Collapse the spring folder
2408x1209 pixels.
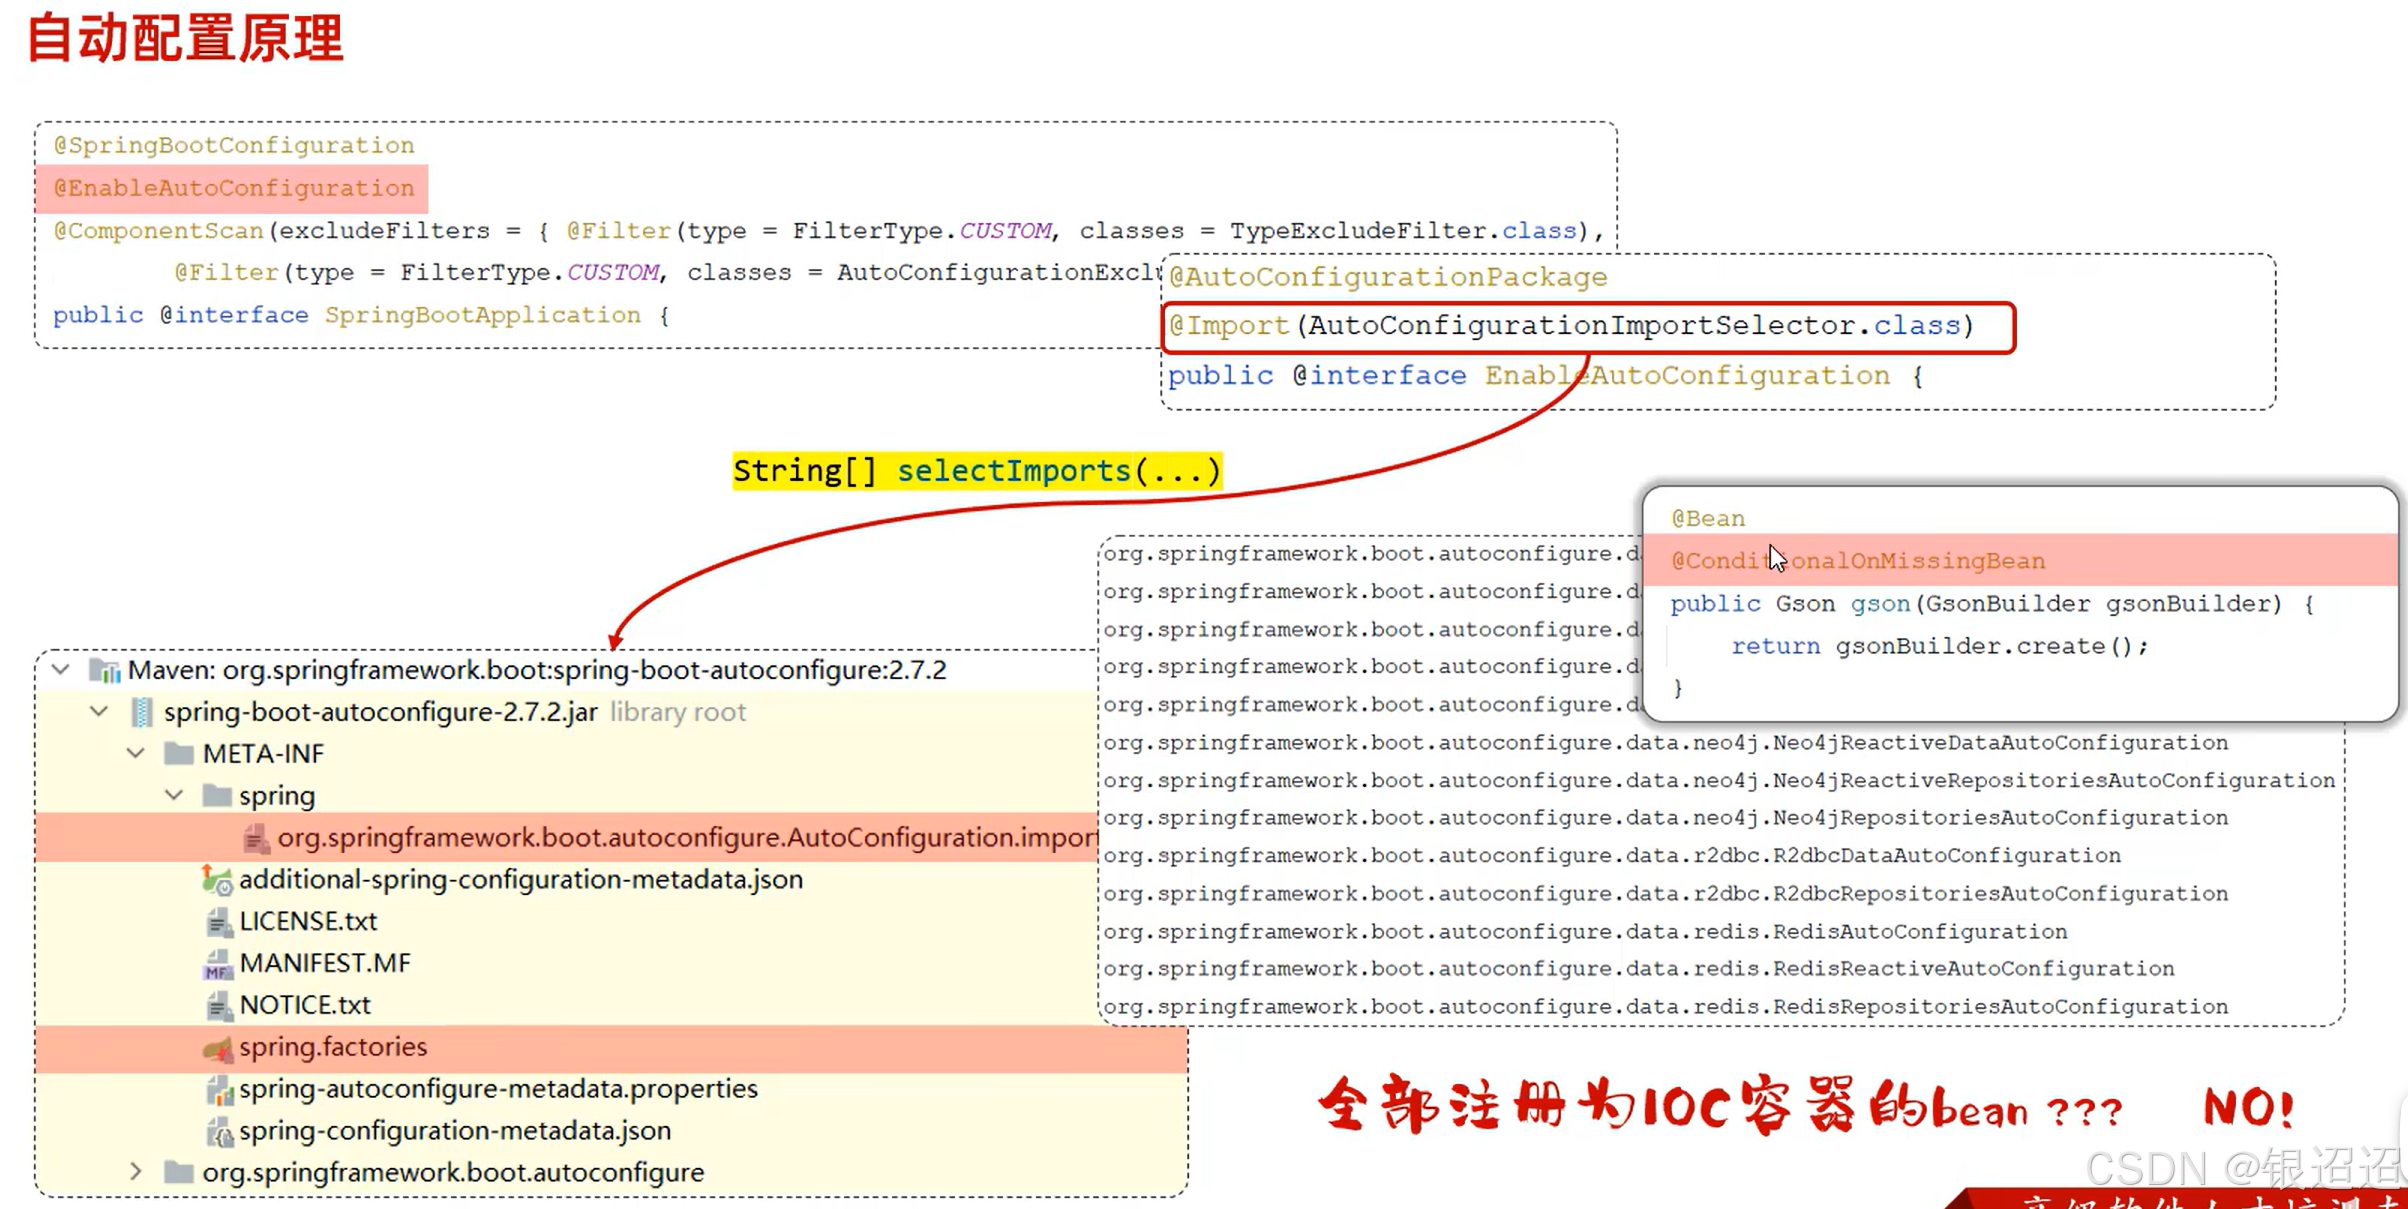[174, 795]
